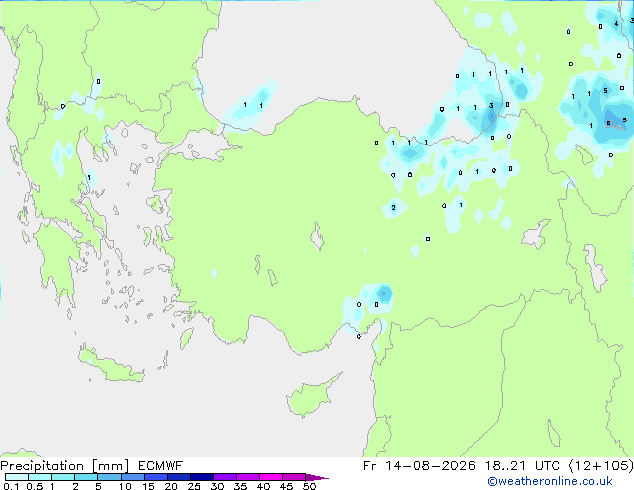The image size is (634, 490).
Task: Click the '2' legend scale label
Action: 75,486
